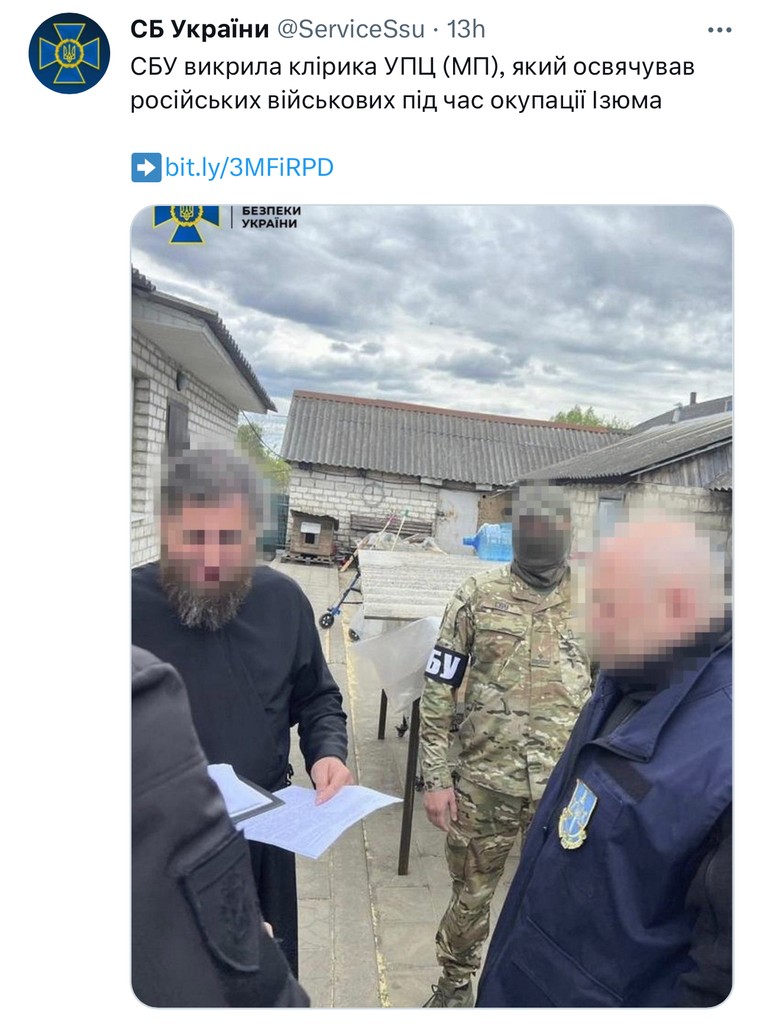Open the @ServiceSsu handle

point(351,29)
